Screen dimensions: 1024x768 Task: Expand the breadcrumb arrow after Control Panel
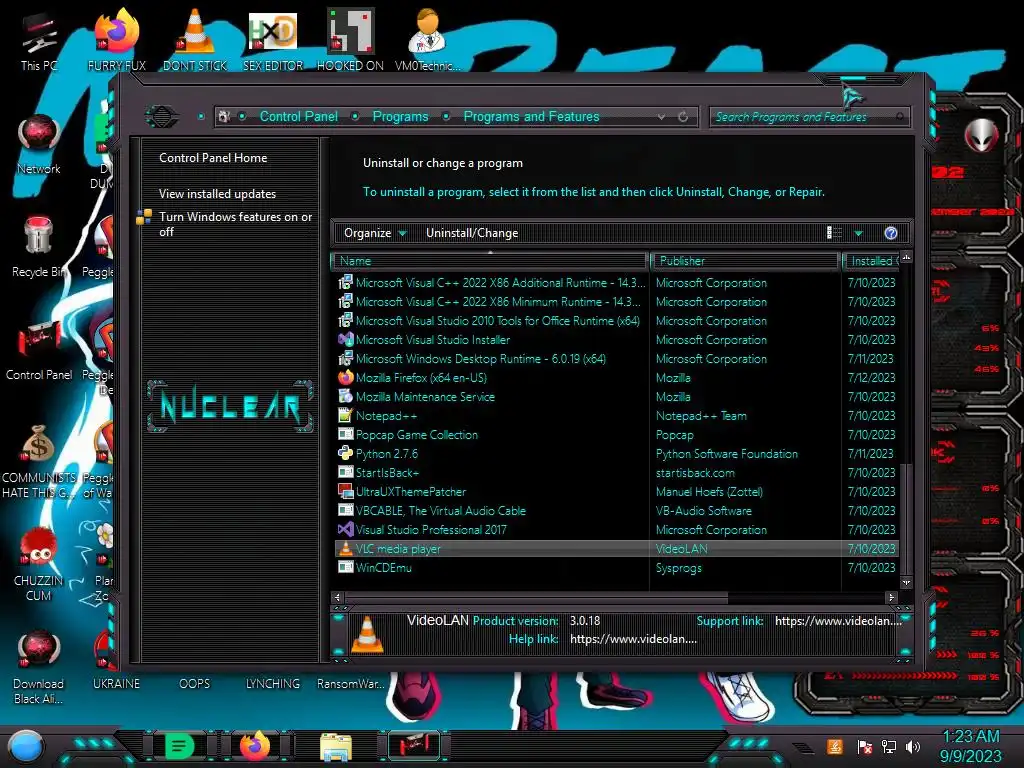click(x=355, y=116)
